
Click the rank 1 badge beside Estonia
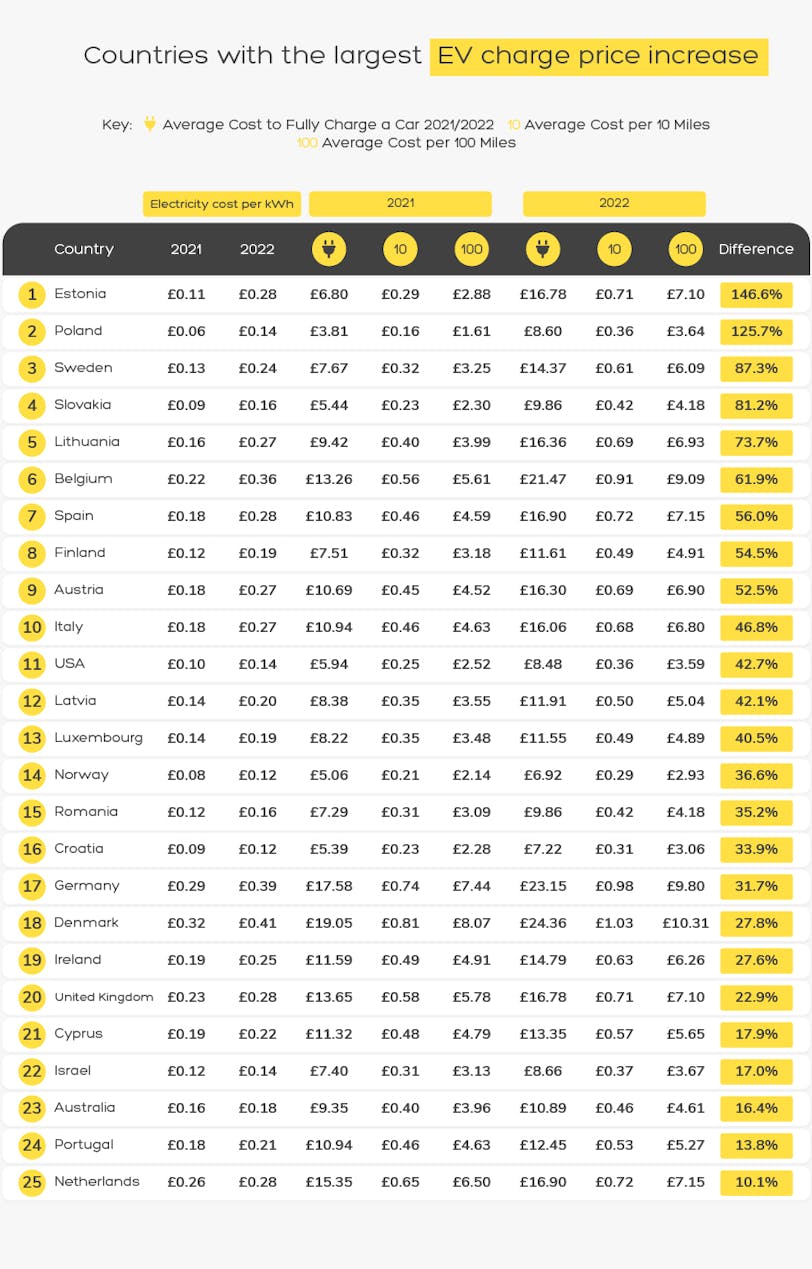32,294
